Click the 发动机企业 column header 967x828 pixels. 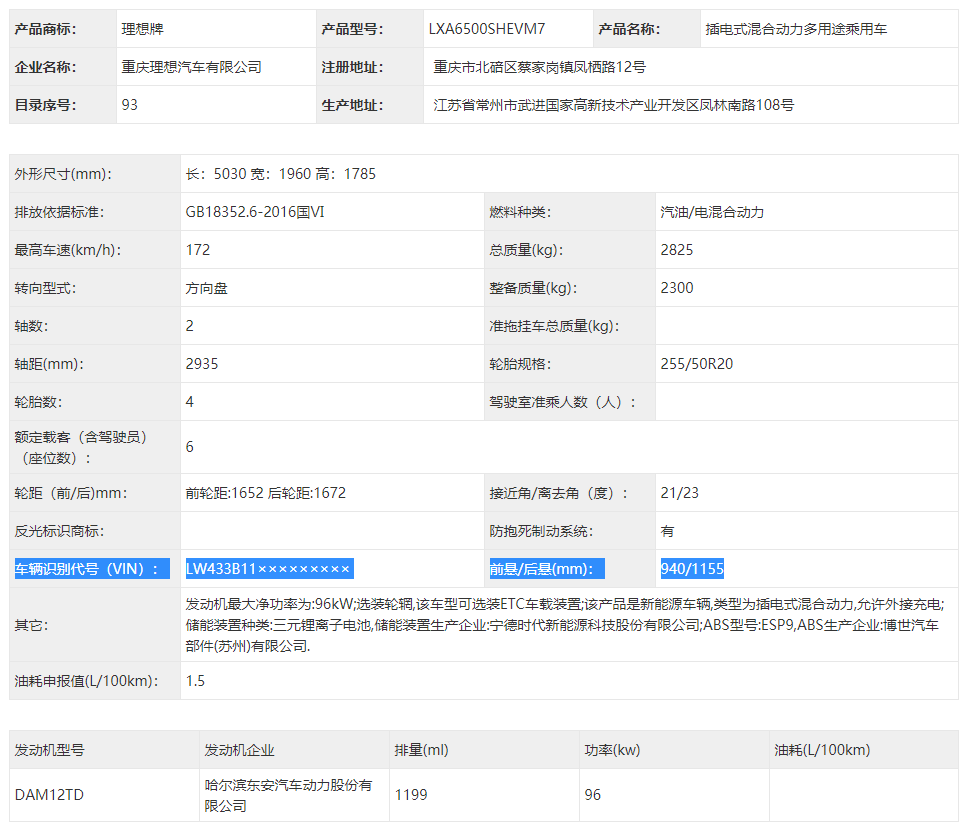coord(239,750)
